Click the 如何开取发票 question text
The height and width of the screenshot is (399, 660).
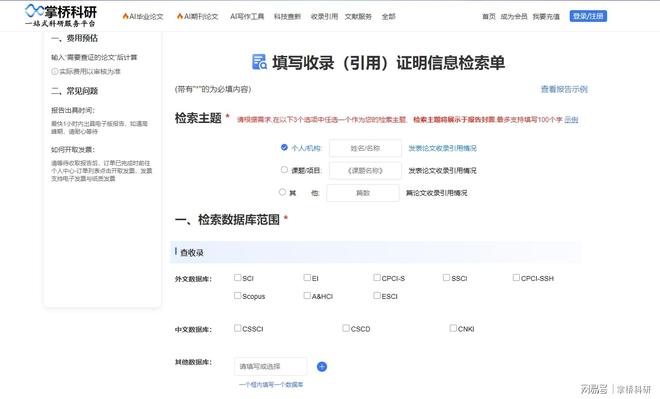pyautogui.click(x=73, y=149)
